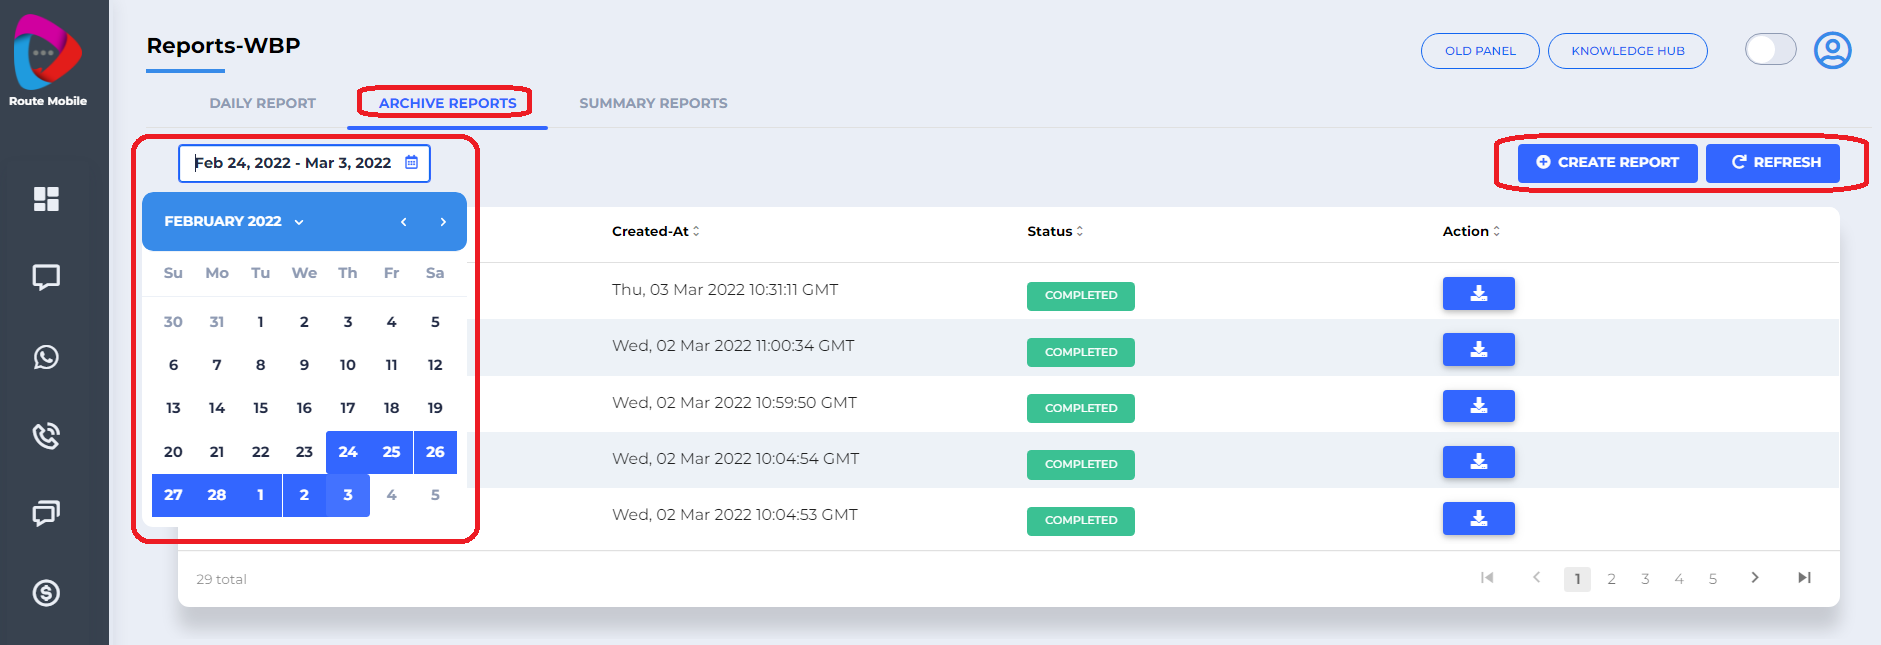The width and height of the screenshot is (1881, 645).
Task: Open the conversations double-bubble sidebar icon
Action: point(46,513)
